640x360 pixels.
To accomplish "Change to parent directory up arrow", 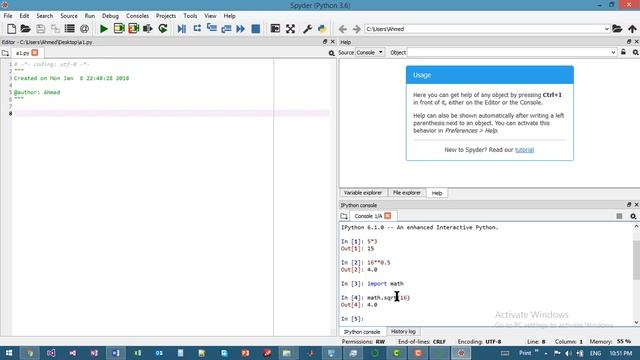I will tap(632, 29).
